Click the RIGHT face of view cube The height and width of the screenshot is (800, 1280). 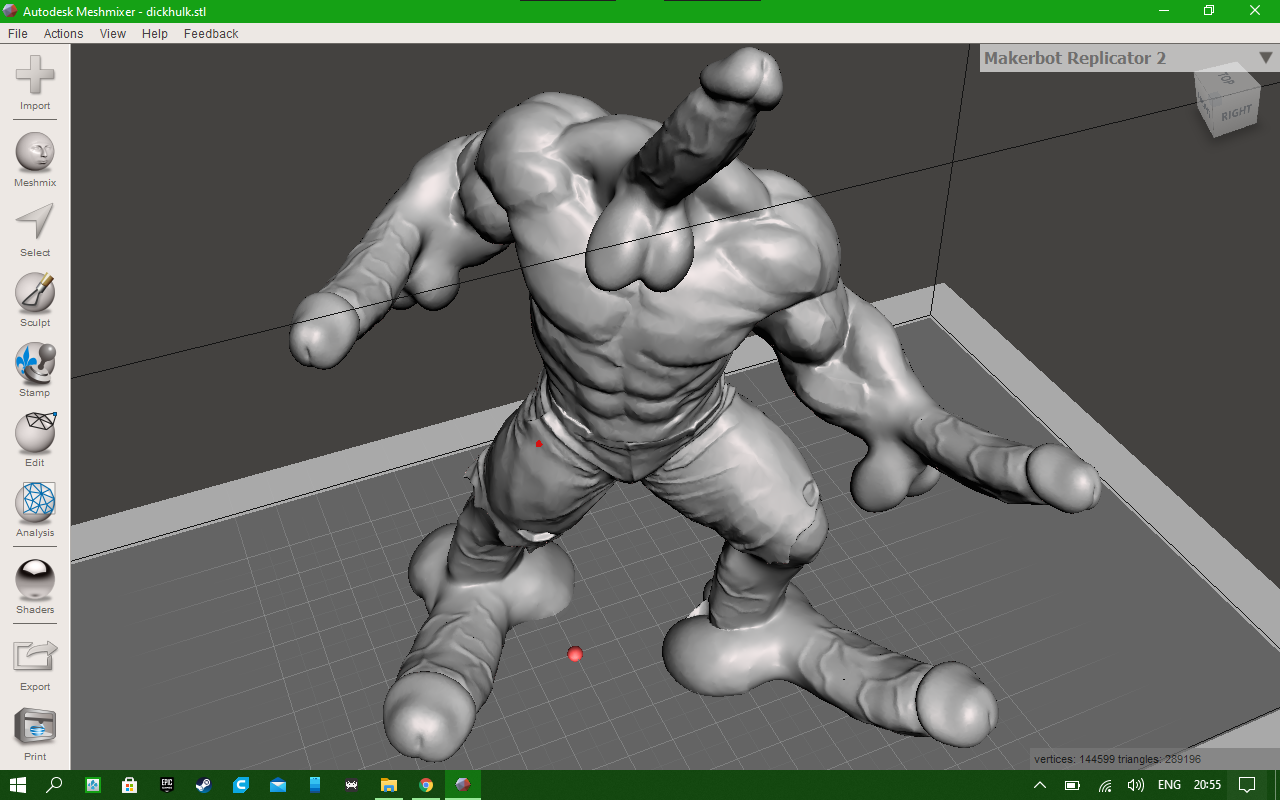coord(1237,113)
